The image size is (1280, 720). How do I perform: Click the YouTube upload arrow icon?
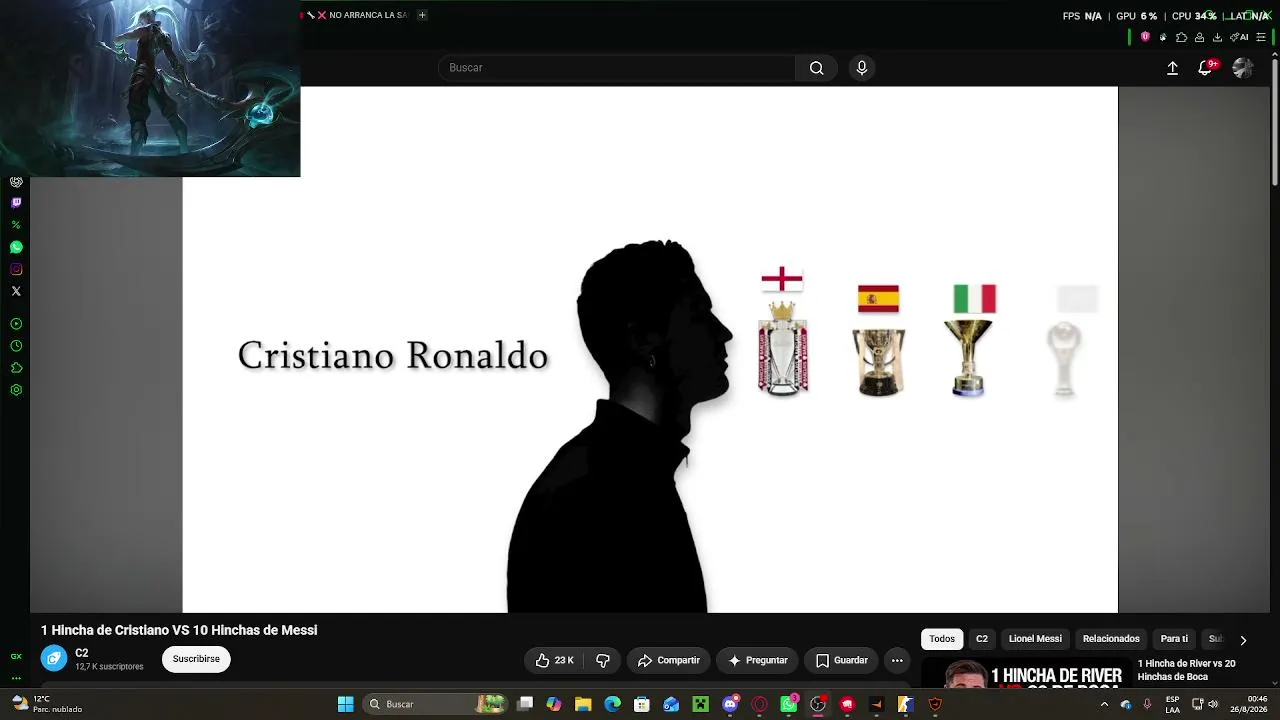[x=1173, y=68]
